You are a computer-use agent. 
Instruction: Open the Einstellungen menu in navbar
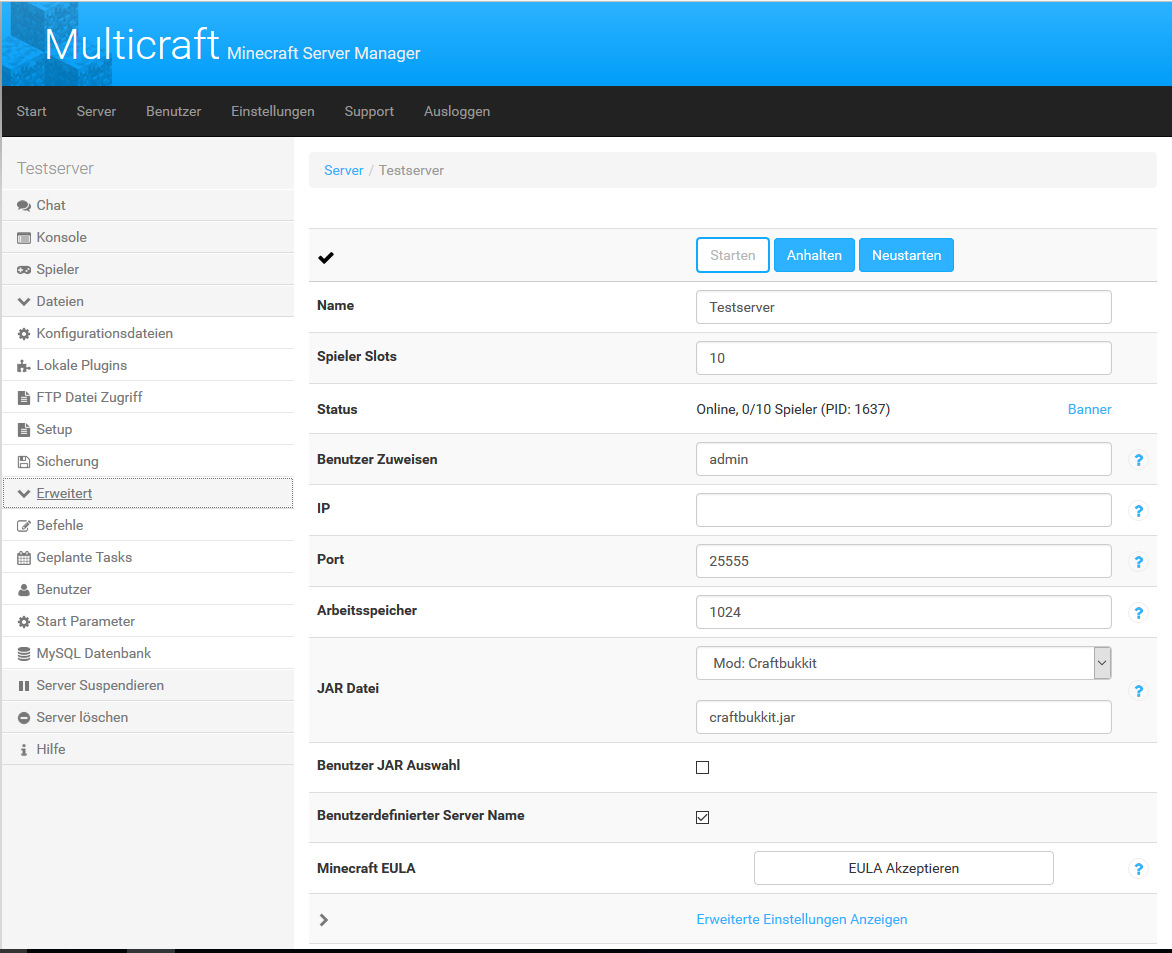tap(272, 111)
